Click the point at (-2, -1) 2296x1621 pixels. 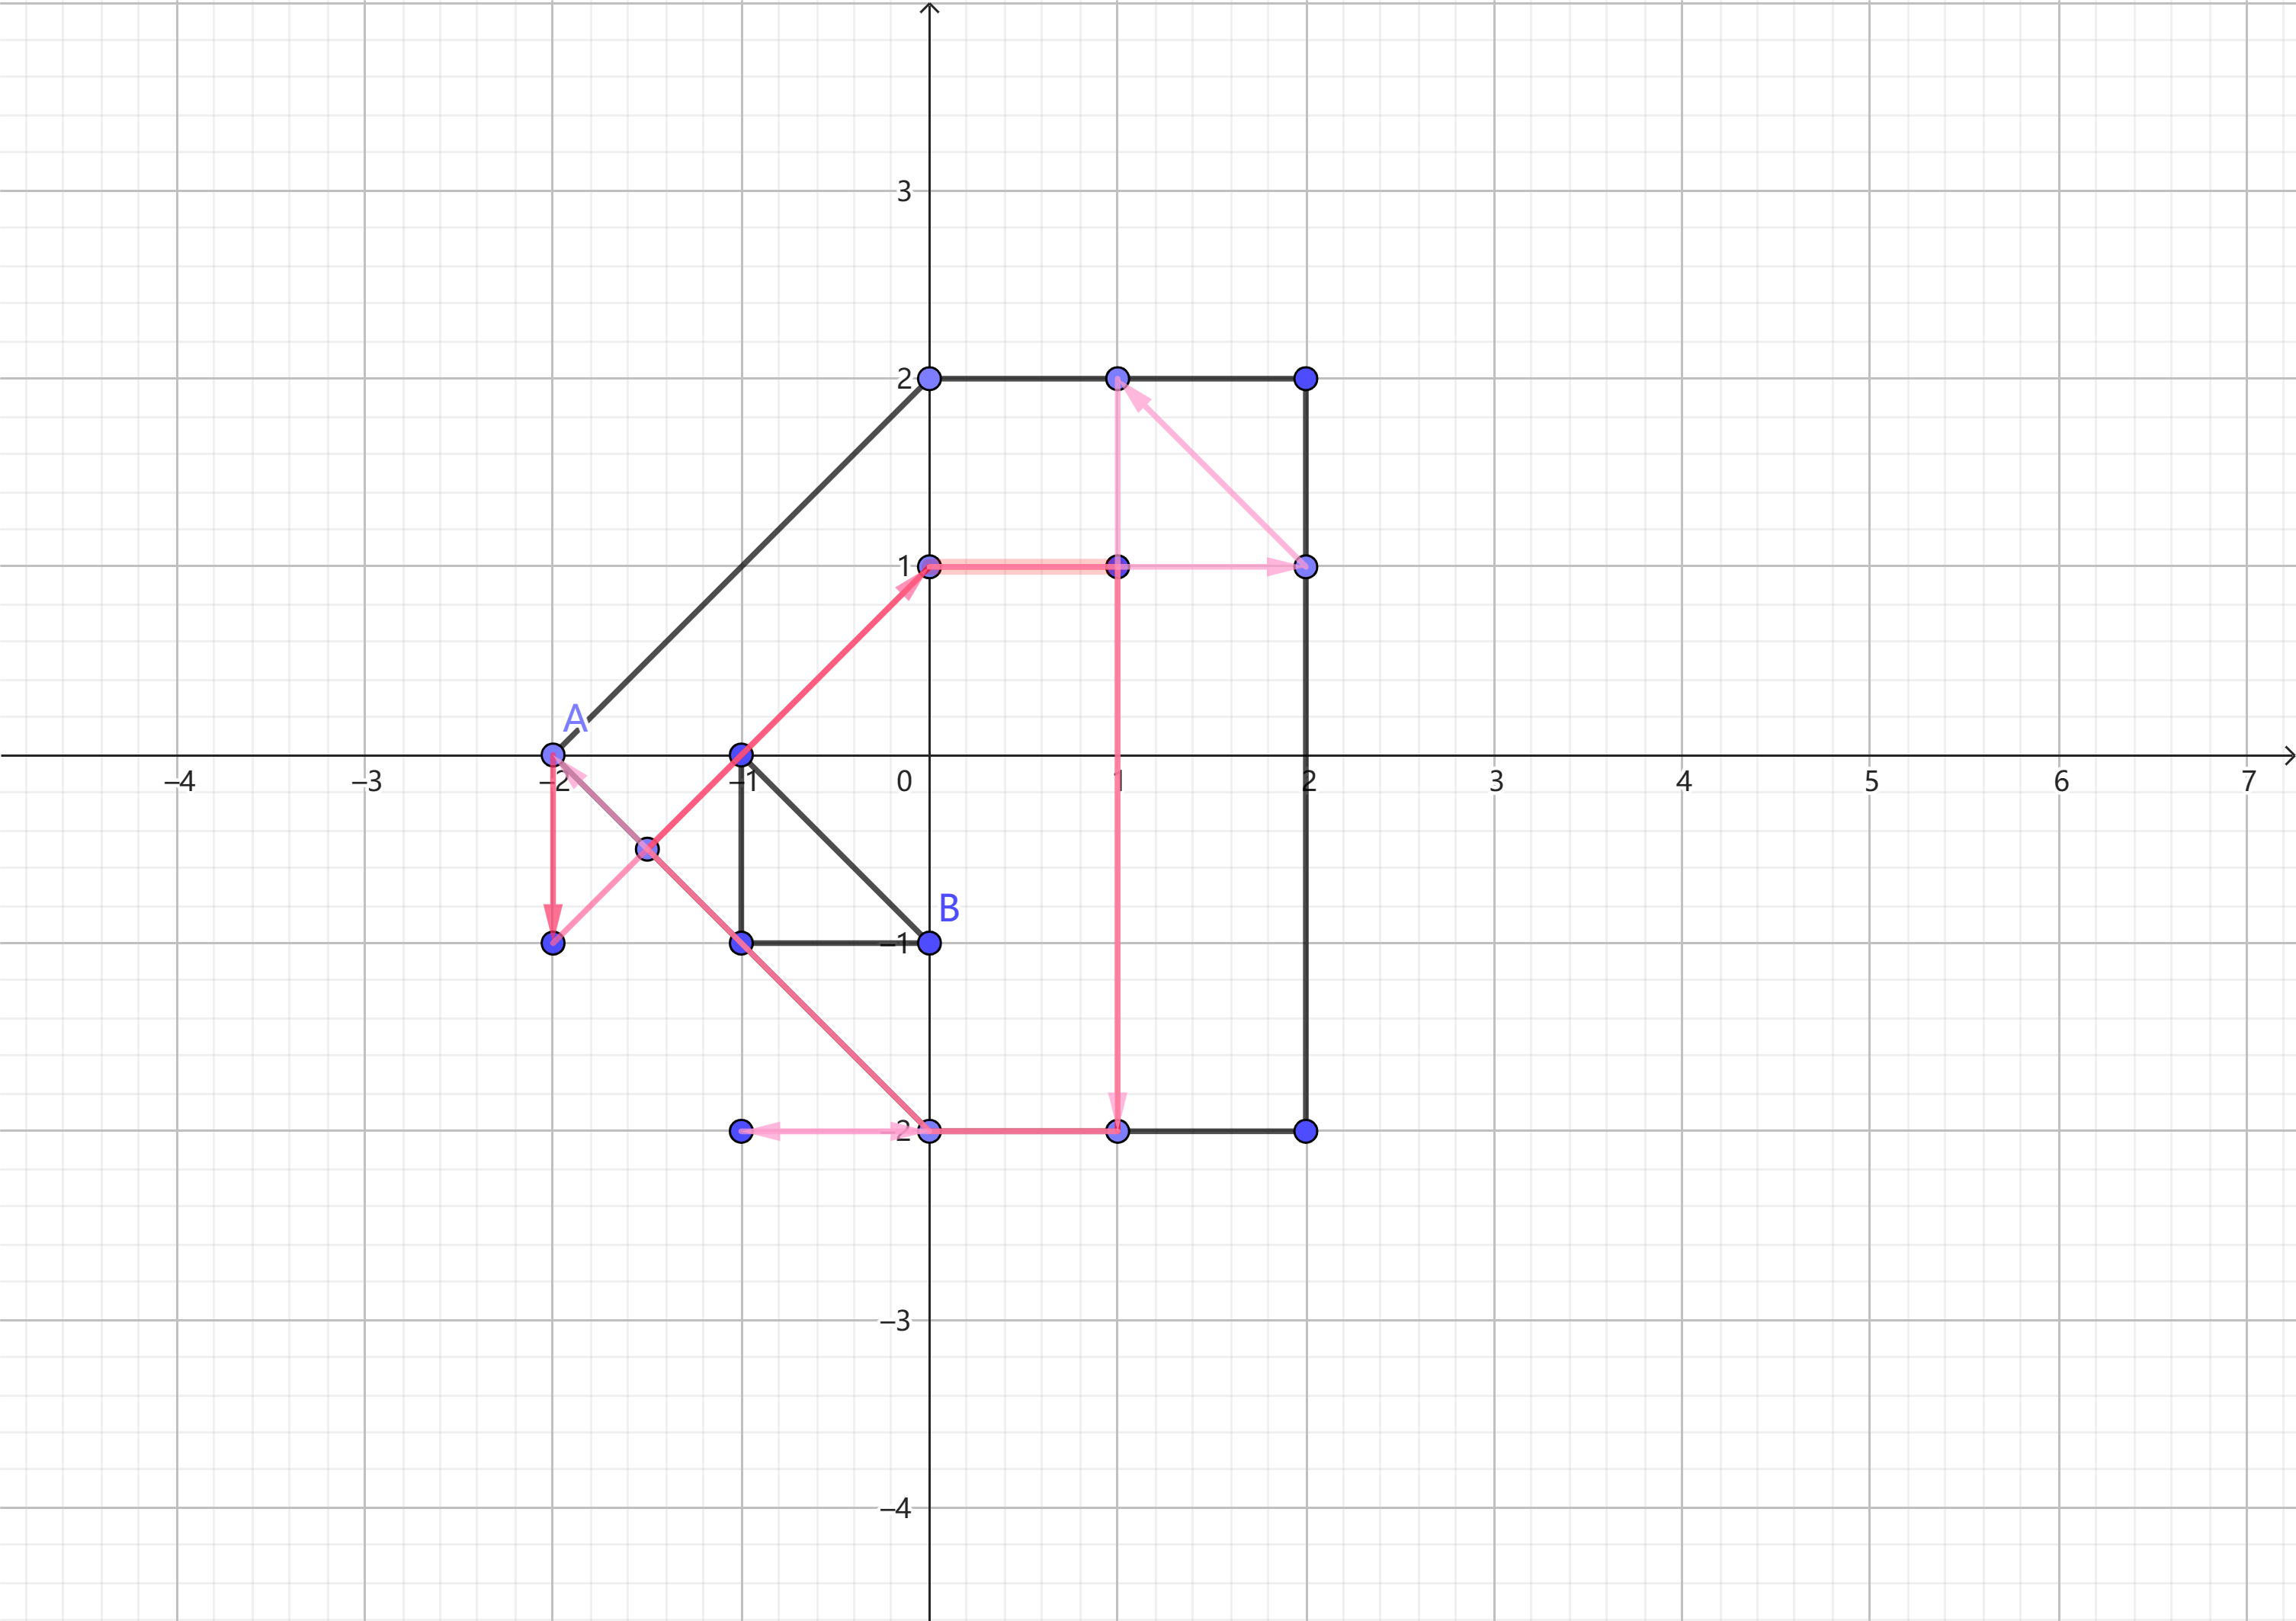pyautogui.click(x=553, y=943)
